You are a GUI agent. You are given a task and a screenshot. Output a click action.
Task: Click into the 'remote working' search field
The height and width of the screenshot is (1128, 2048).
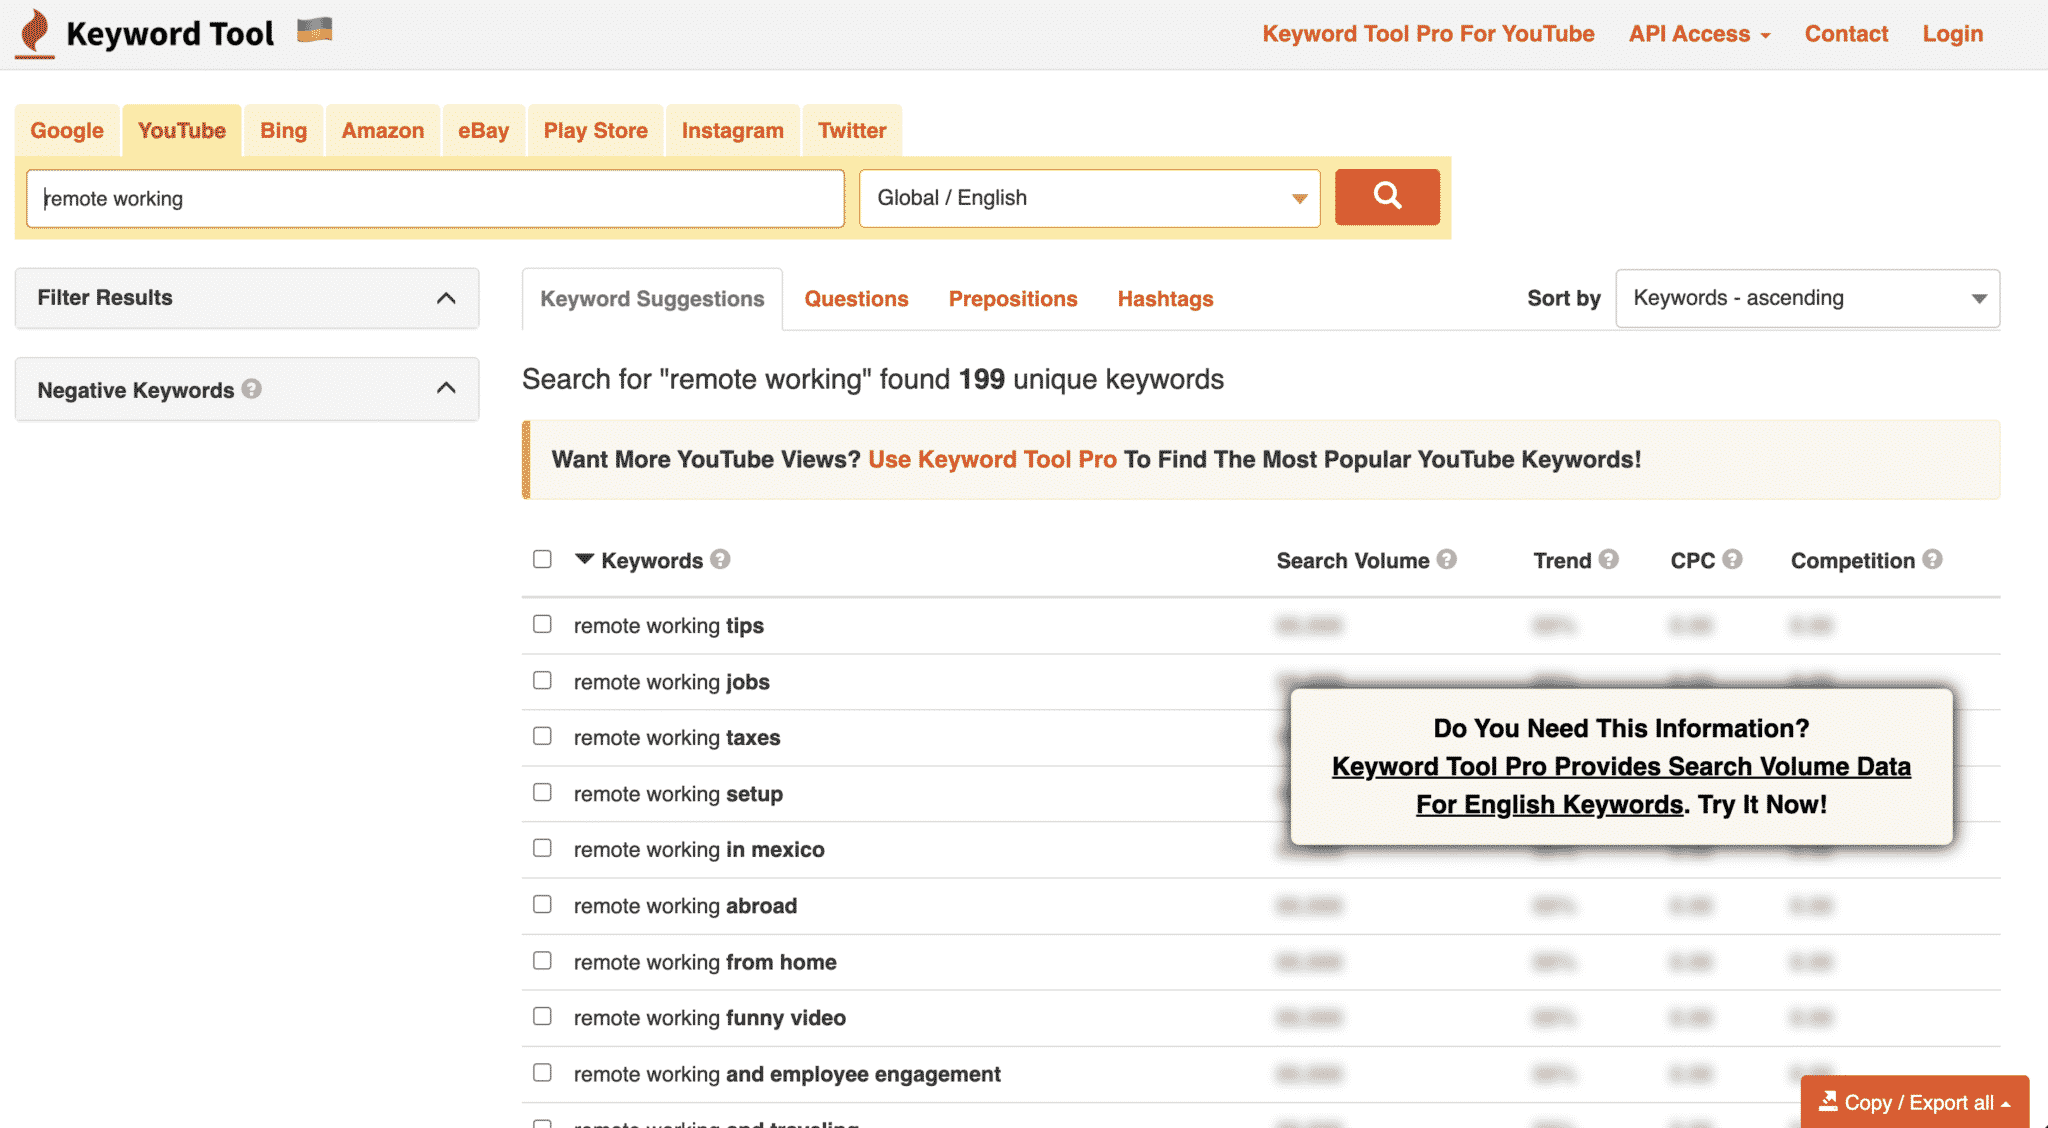tap(435, 198)
